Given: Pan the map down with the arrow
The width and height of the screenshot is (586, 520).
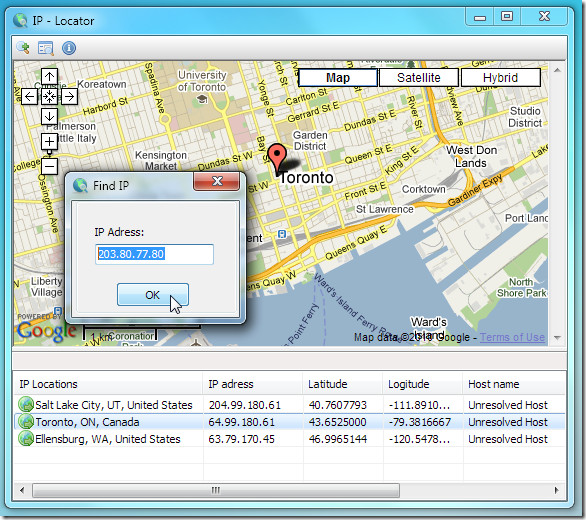Looking at the screenshot, I should (x=49, y=117).
